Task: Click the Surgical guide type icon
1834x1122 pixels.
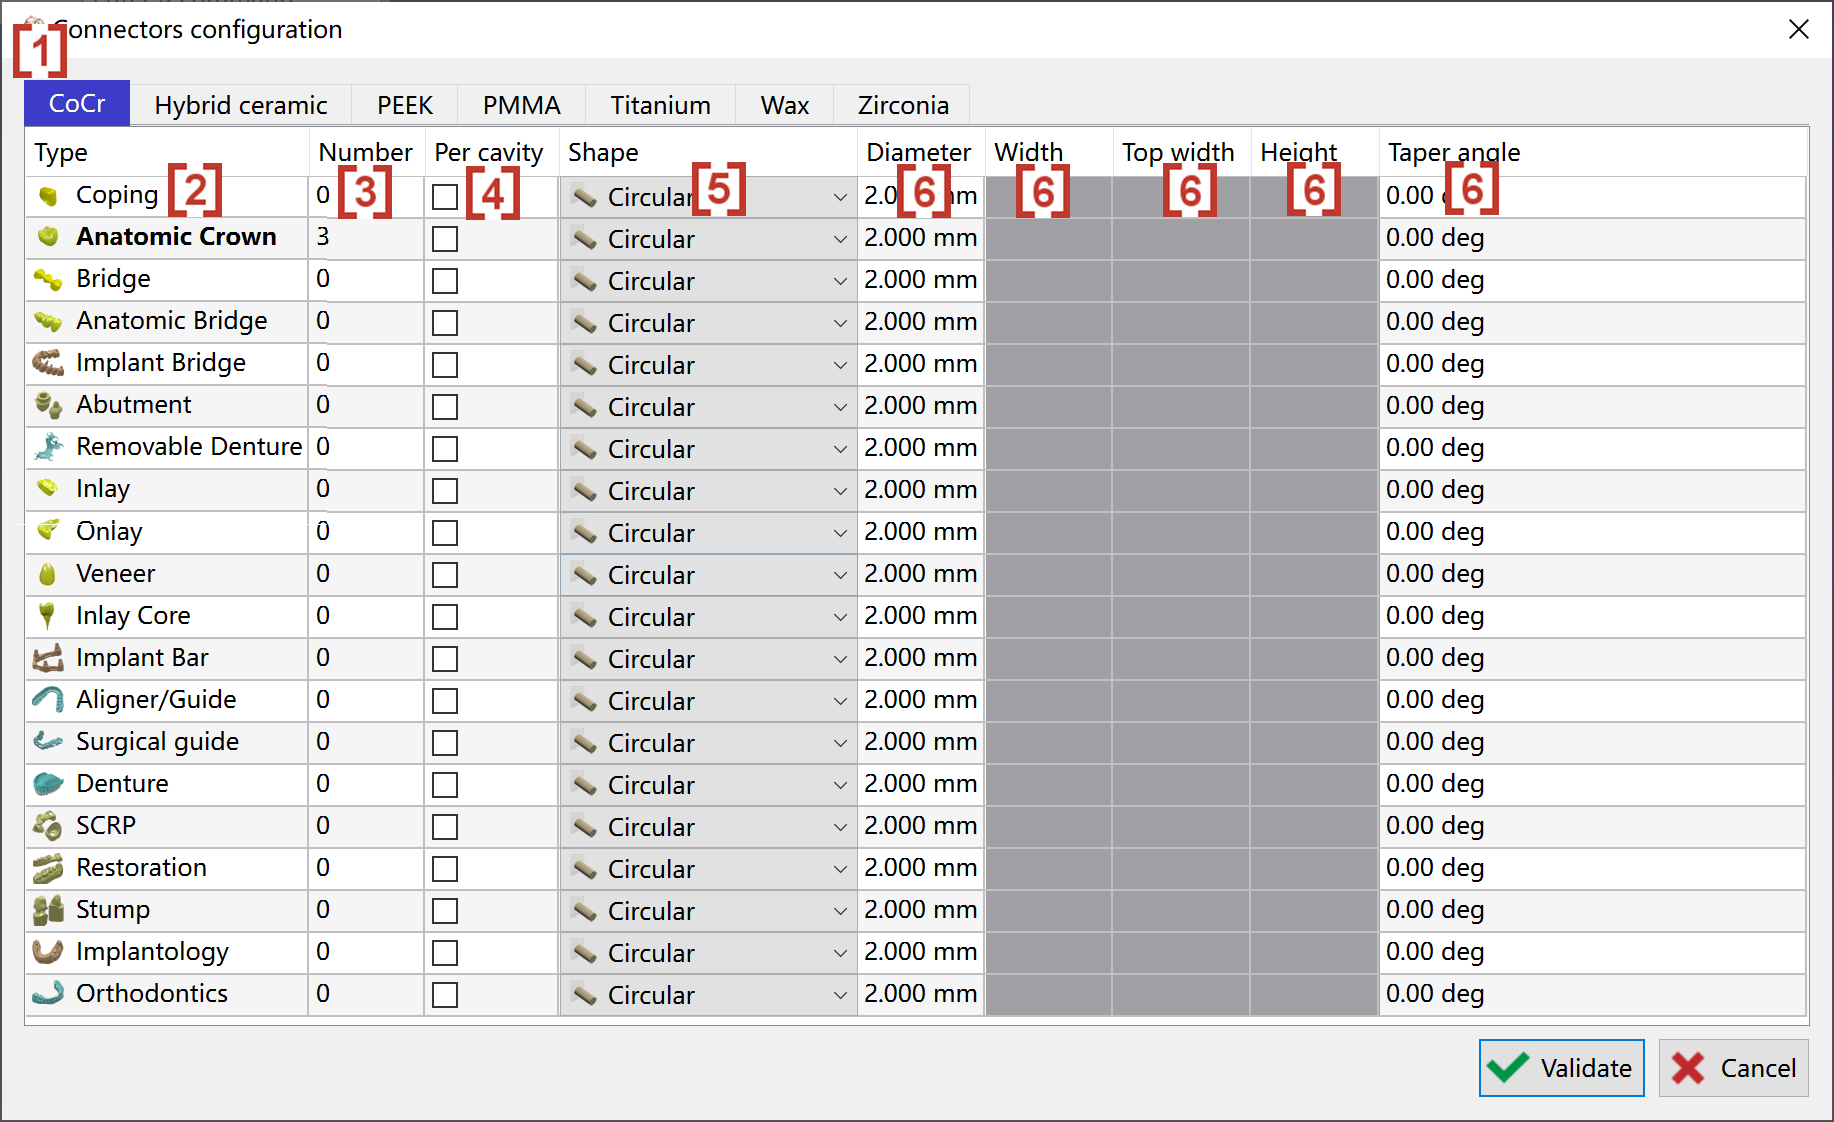Action: point(48,742)
